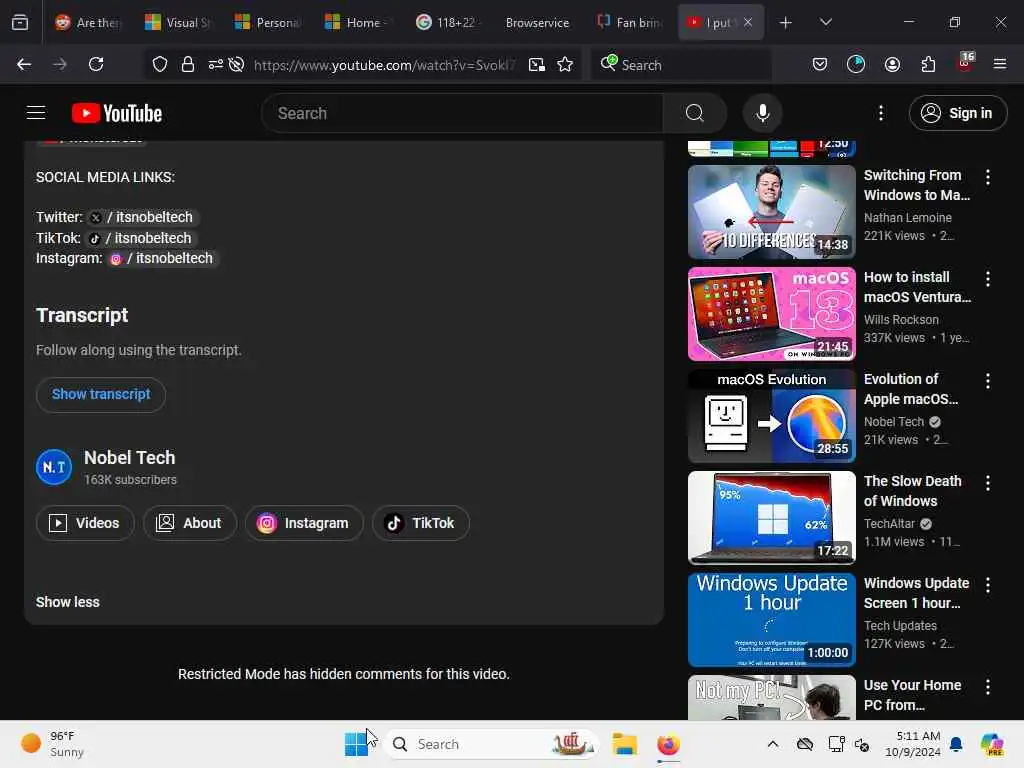Open How to install macOS Ventura thumbnail
This screenshot has width=1024, height=768.
[x=771, y=313]
